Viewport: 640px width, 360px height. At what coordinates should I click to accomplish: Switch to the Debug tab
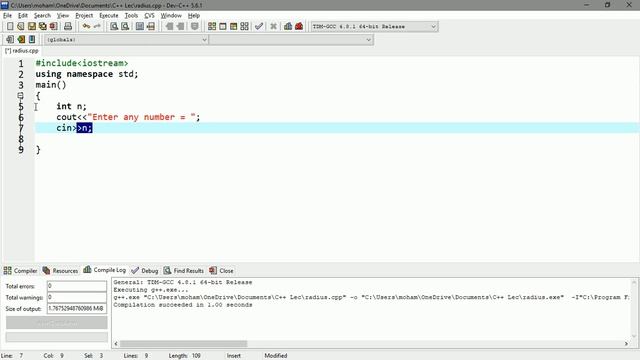pyautogui.click(x=145, y=271)
